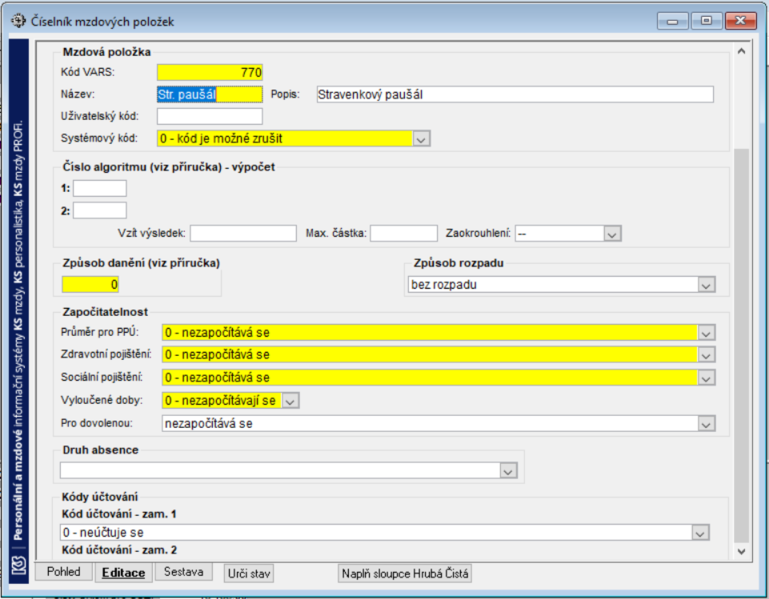
Task: Click the Urči stav button
Action: click(249, 573)
